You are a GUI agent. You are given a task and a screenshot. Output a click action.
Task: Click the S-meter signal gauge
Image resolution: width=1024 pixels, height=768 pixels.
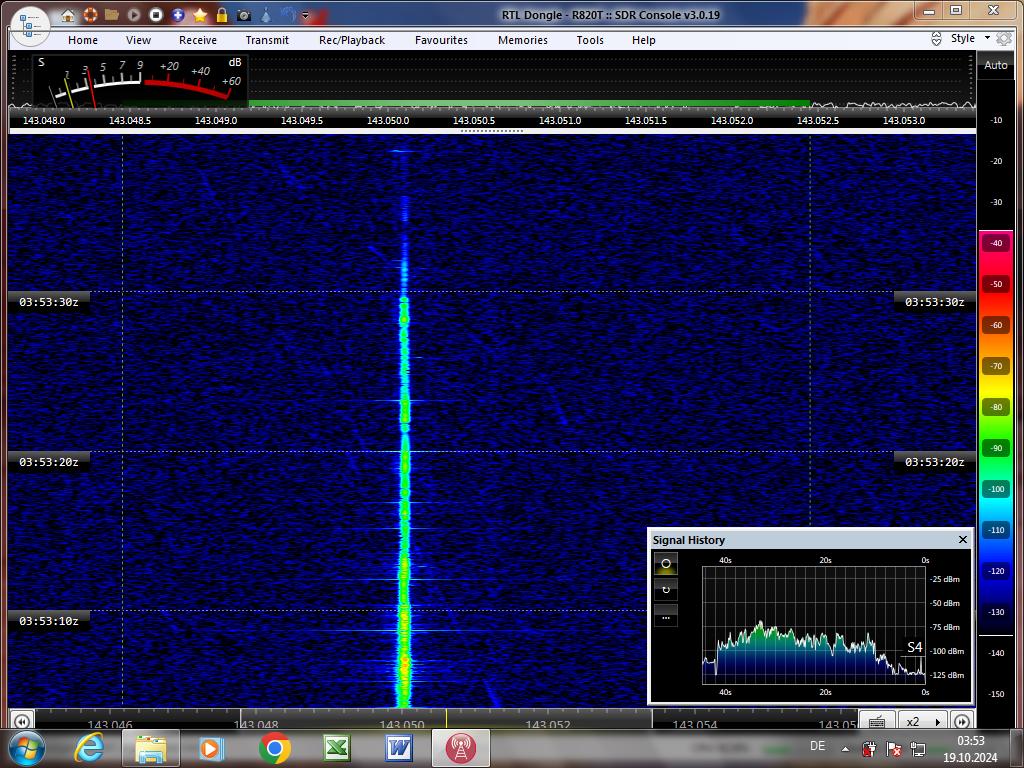point(140,80)
